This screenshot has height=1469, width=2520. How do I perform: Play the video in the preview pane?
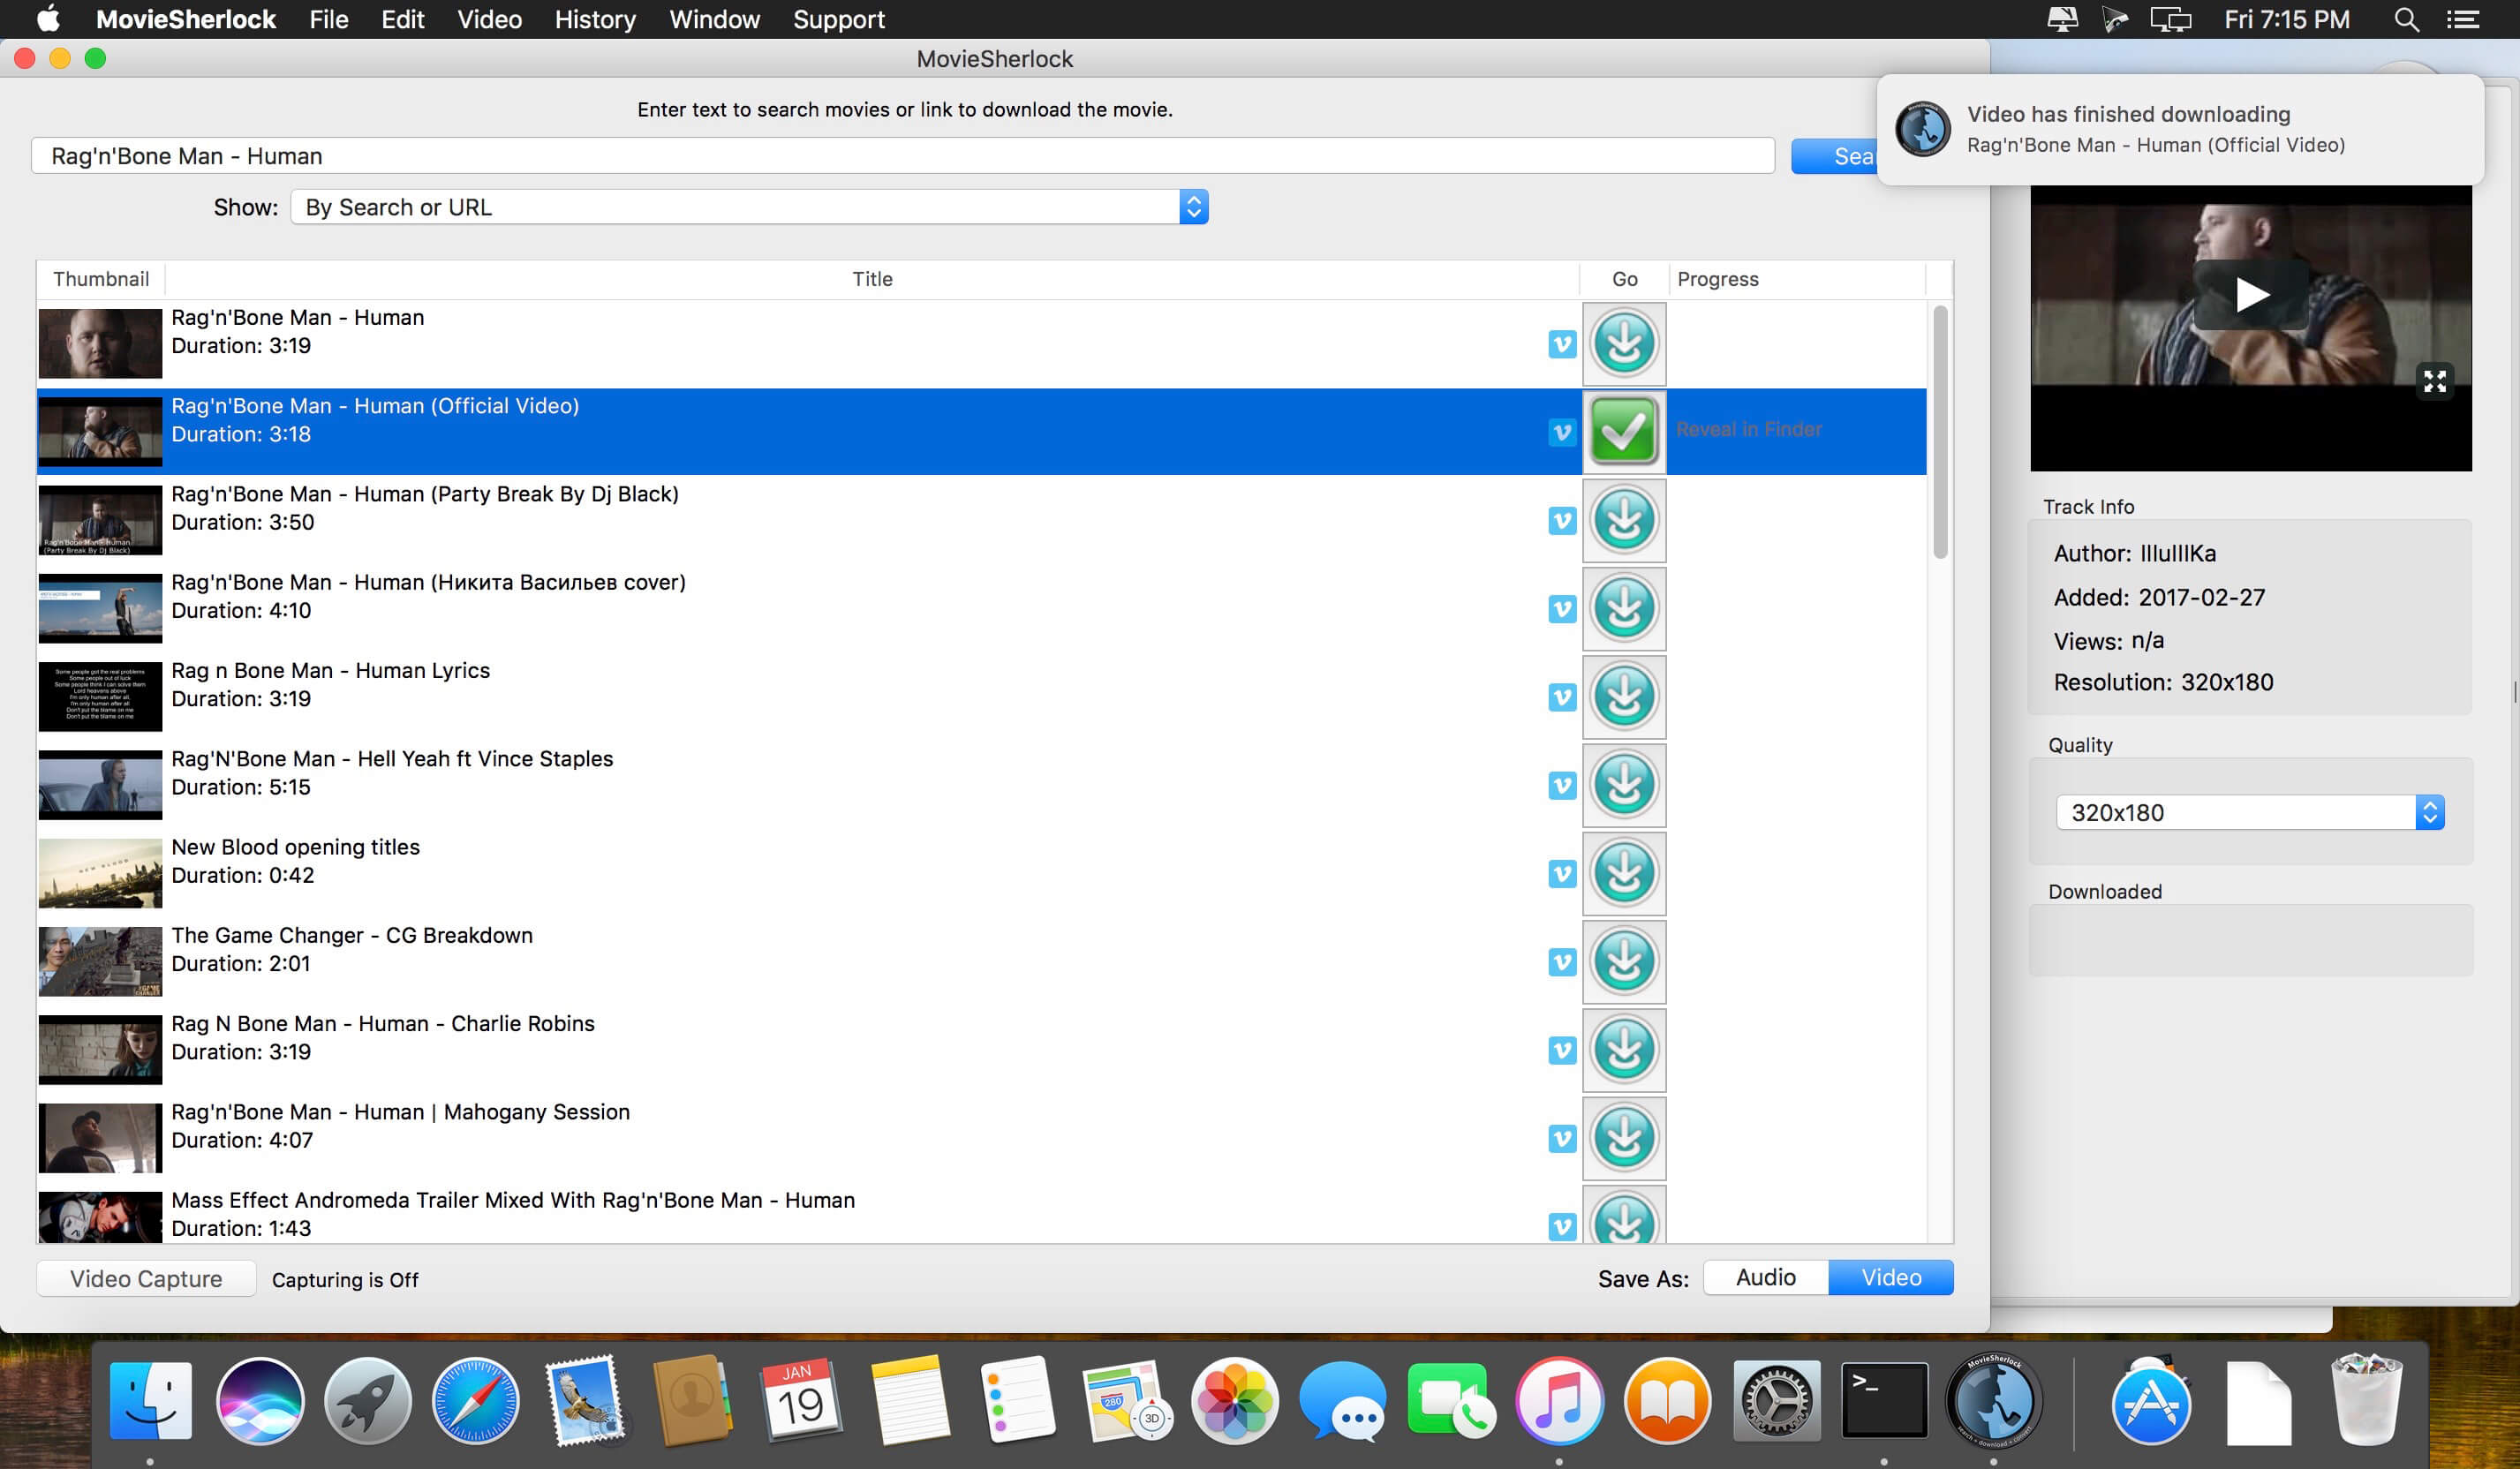(2250, 295)
